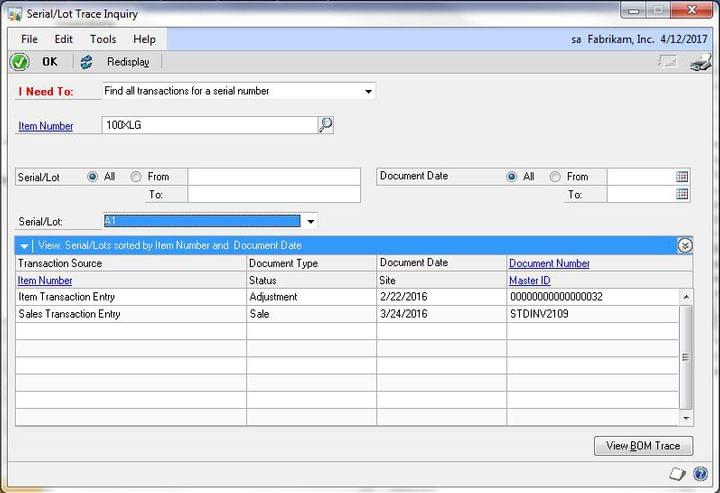
Task: Click the application icon in title bar
Action: (x=15, y=14)
